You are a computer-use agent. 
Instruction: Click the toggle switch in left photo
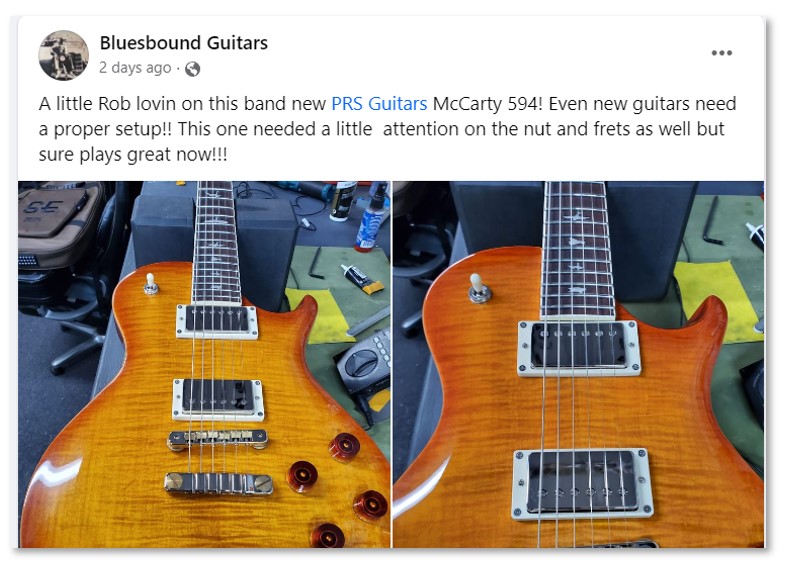pos(151,284)
